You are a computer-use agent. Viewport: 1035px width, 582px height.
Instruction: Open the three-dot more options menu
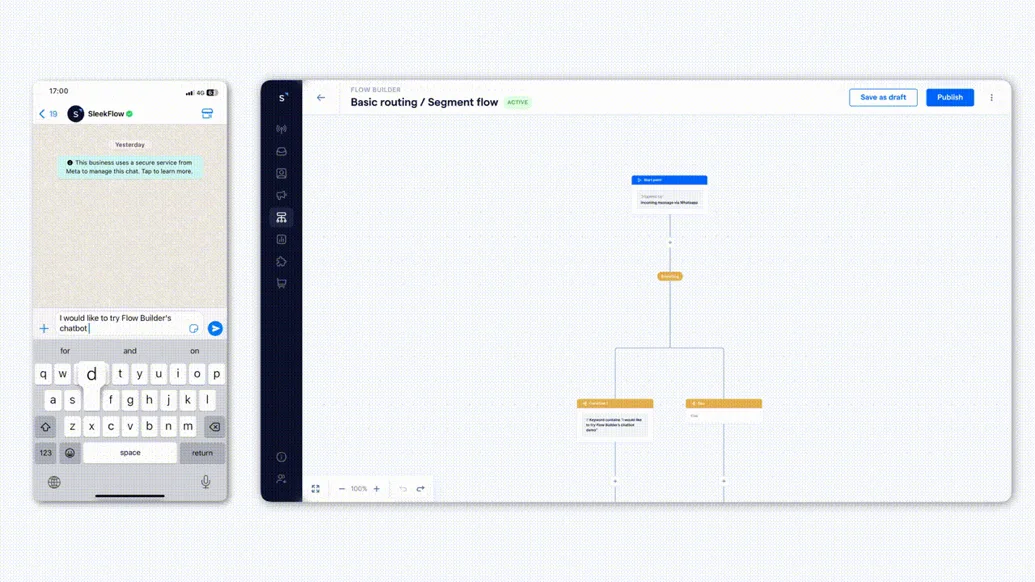click(991, 98)
